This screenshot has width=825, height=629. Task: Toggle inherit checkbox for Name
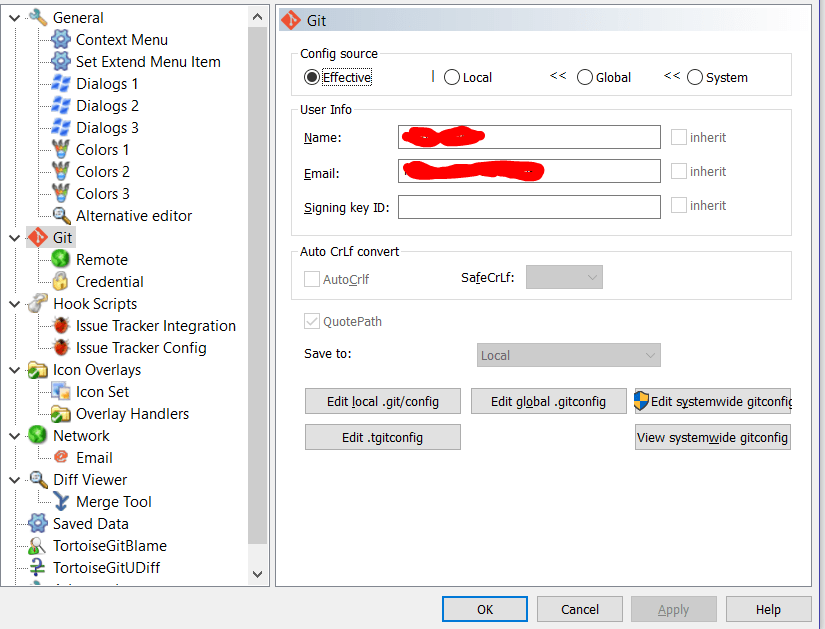[x=679, y=137]
